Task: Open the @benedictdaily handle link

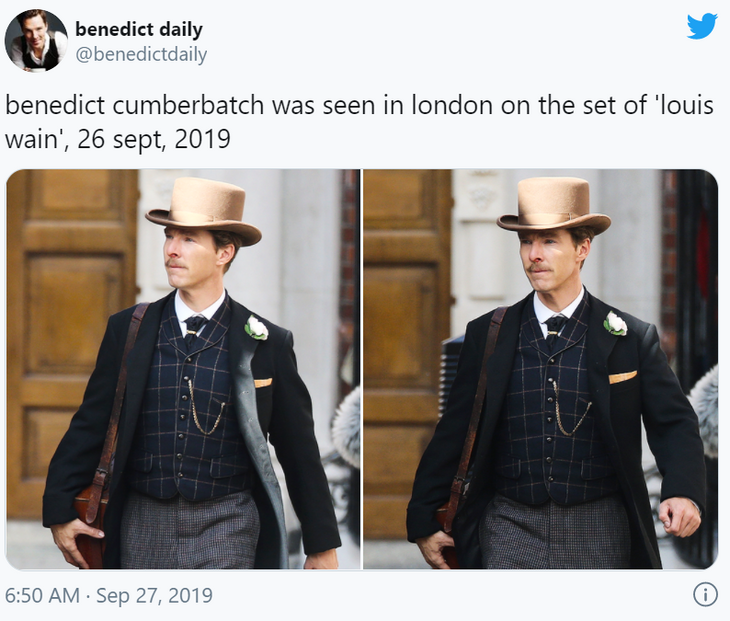Action: click(x=141, y=54)
